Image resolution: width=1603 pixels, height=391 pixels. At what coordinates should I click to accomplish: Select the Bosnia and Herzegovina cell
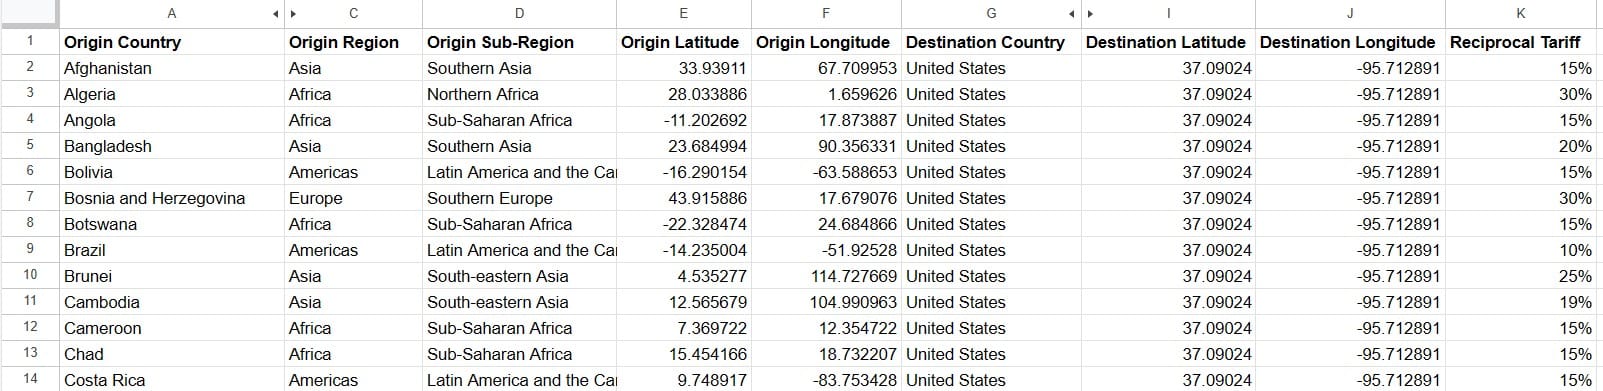(172, 198)
